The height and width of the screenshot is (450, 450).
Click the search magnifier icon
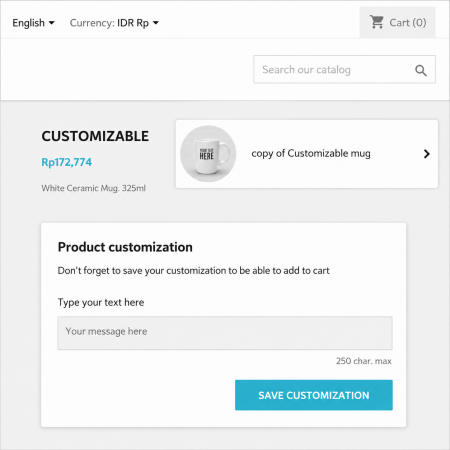(421, 70)
